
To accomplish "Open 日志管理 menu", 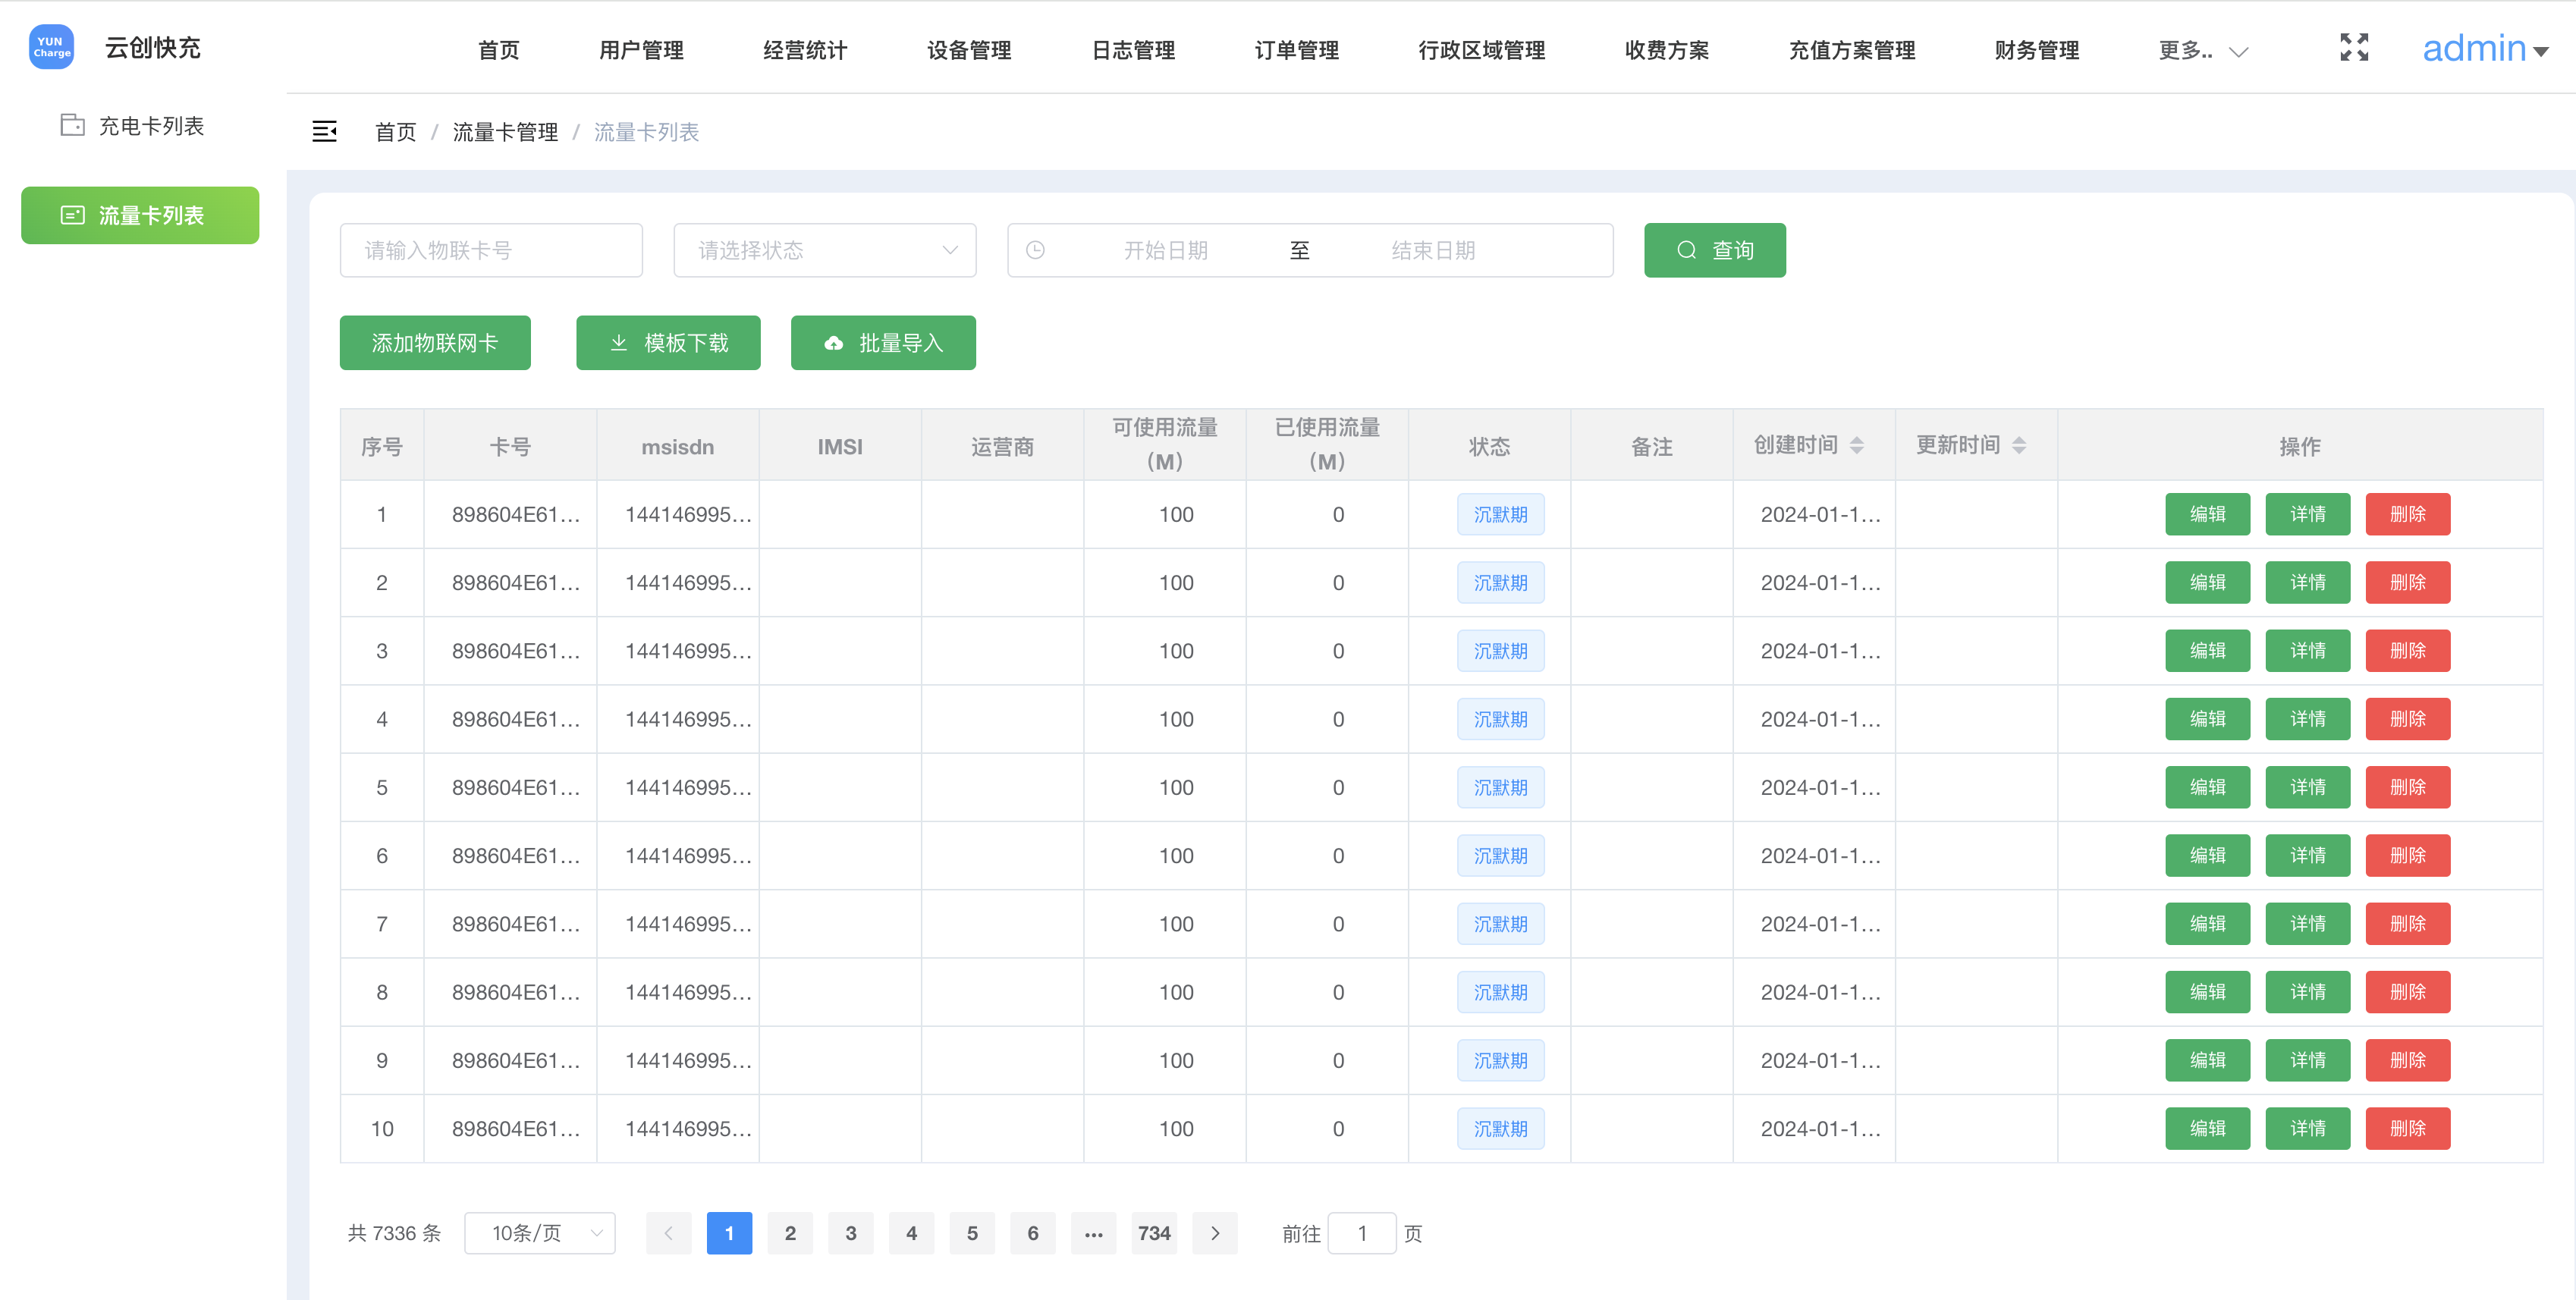I will click(x=1133, y=50).
